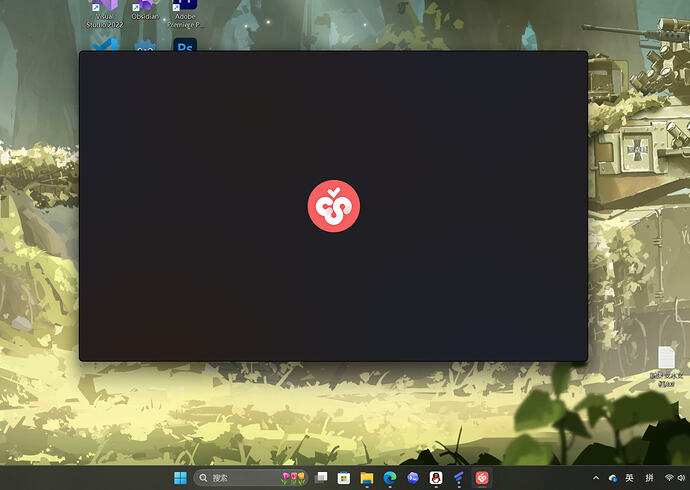Open the Wi-Fi network tray icon
This screenshot has width=690, height=490.
[x=669, y=478]
